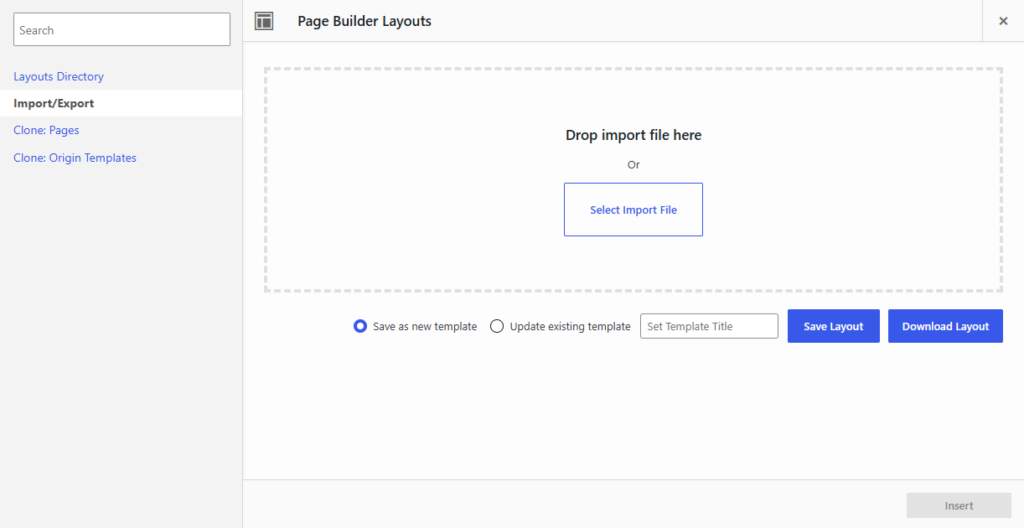This screenshot has height=528, width=1024.
Task: Click the Insert button
Action: point(959,506)
